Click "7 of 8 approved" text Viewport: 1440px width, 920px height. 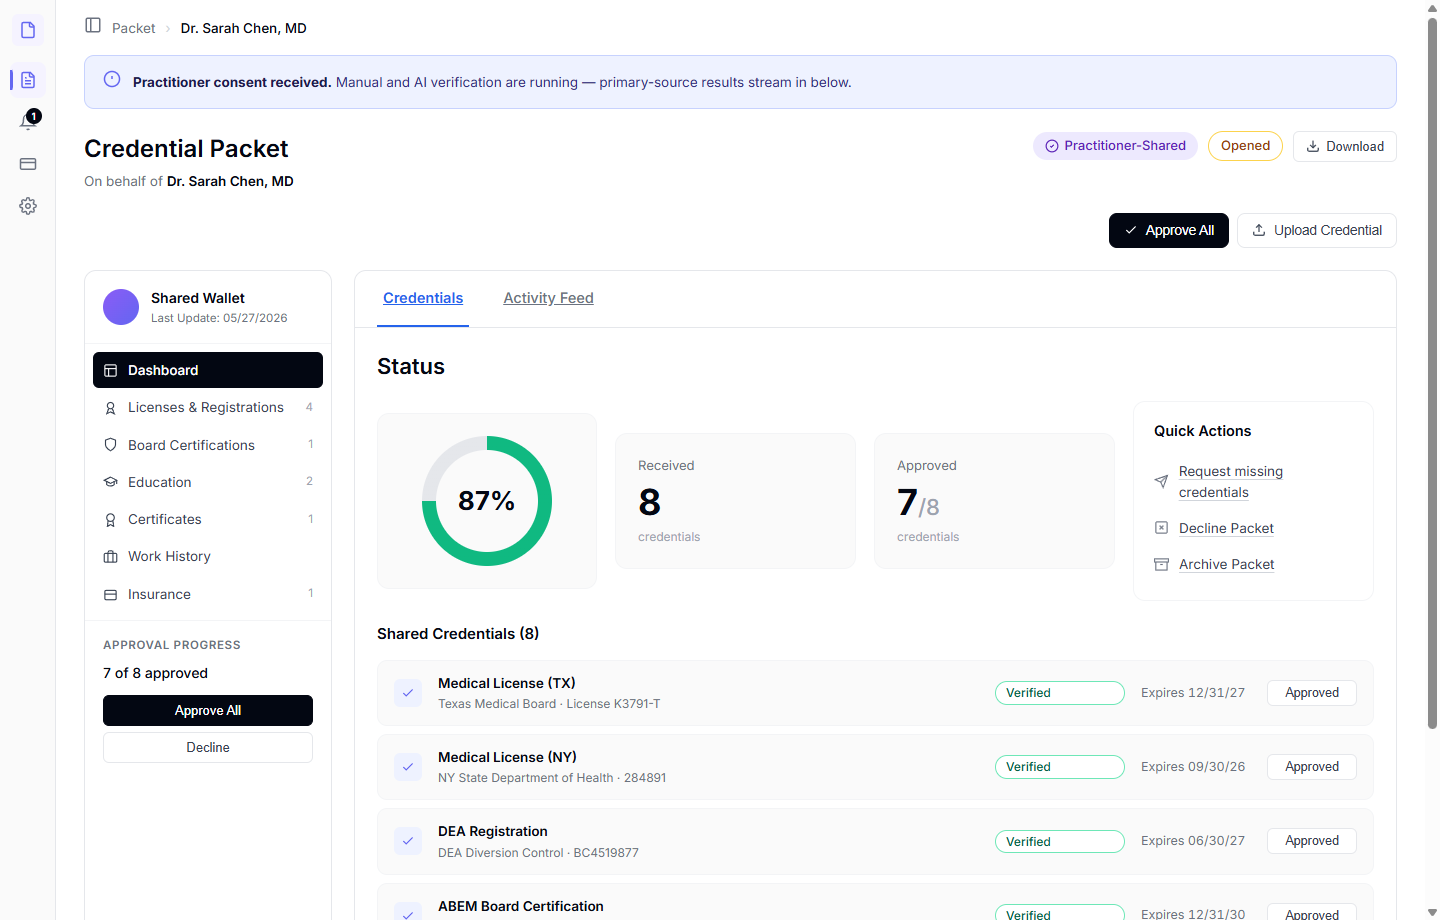155,673
